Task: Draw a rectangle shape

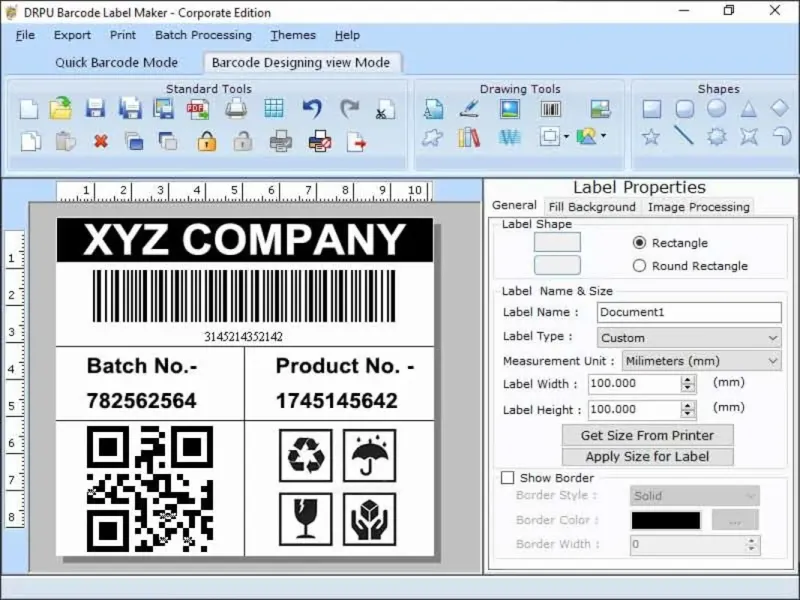Action: (652, 109)
